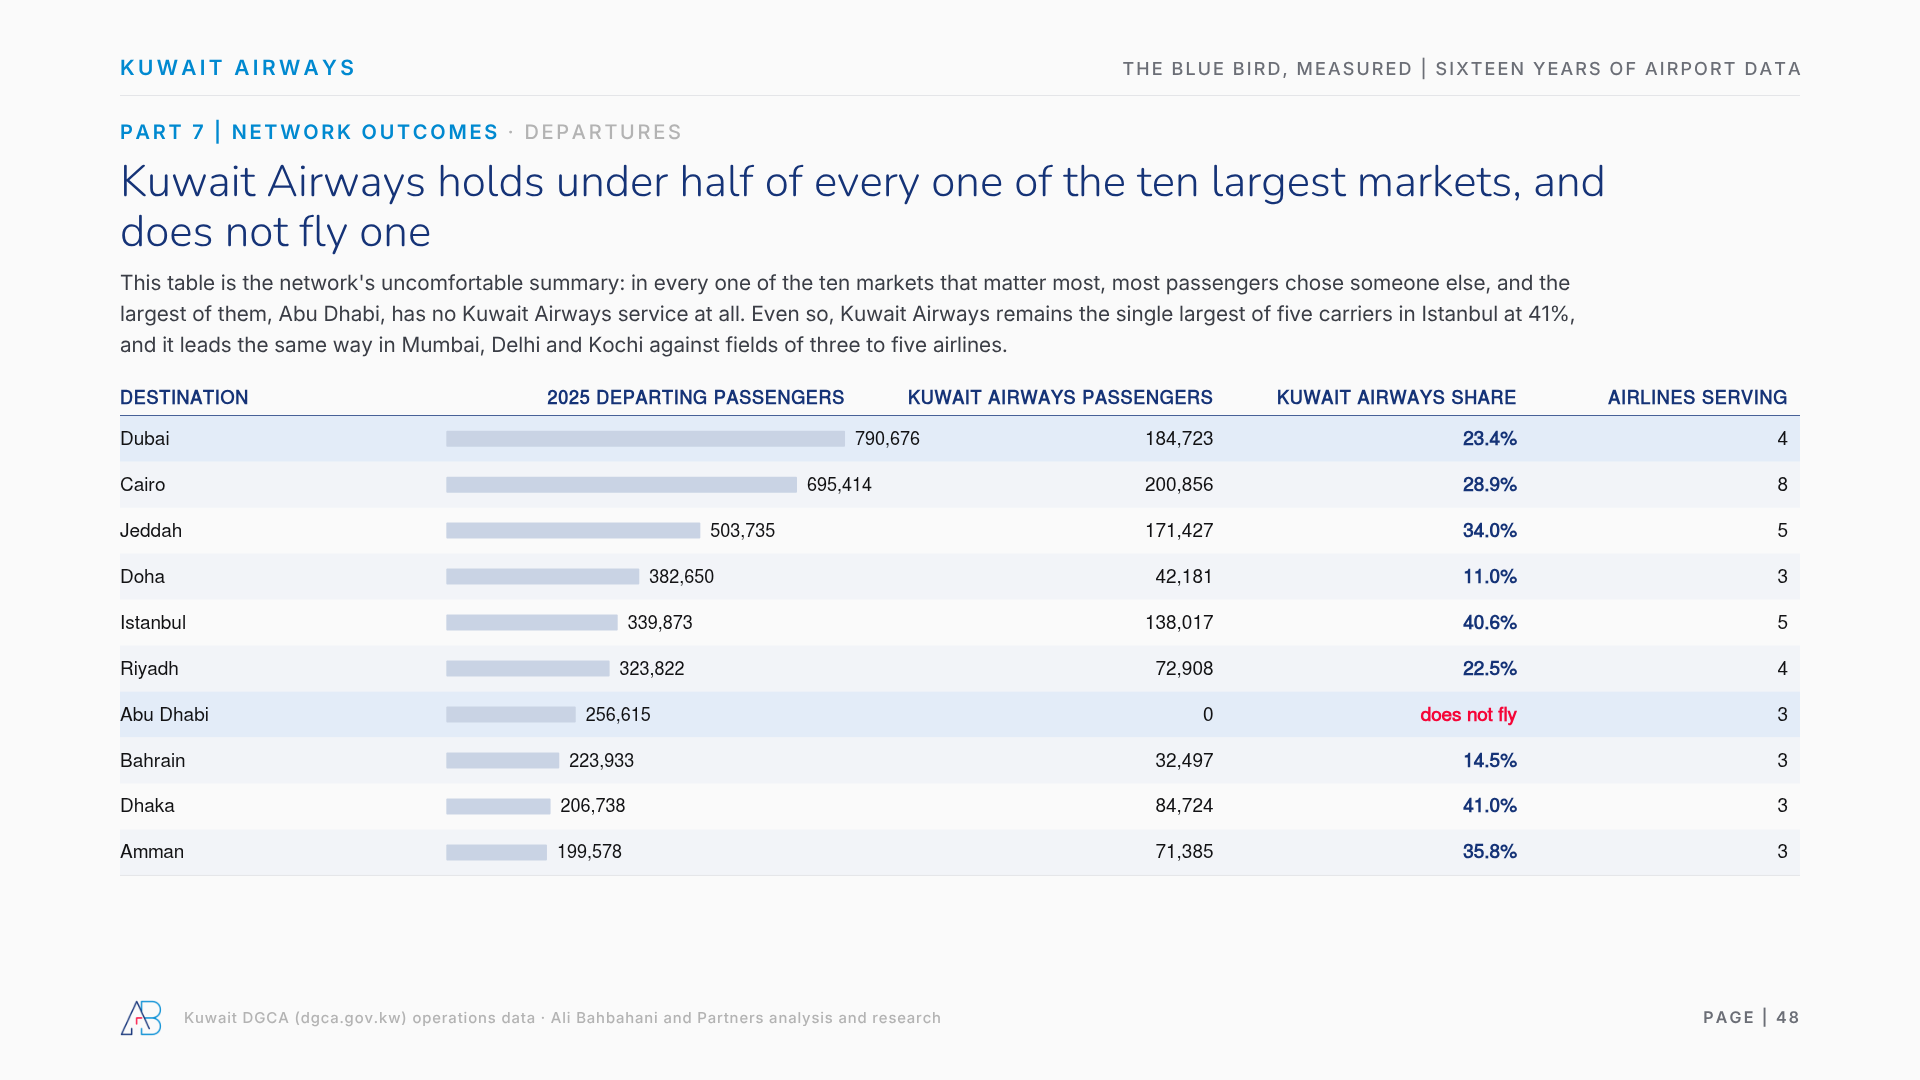The image size is (1920, 1080).
Task: Click the PAGE | 48 indicator
Action: [1751, 1018]
